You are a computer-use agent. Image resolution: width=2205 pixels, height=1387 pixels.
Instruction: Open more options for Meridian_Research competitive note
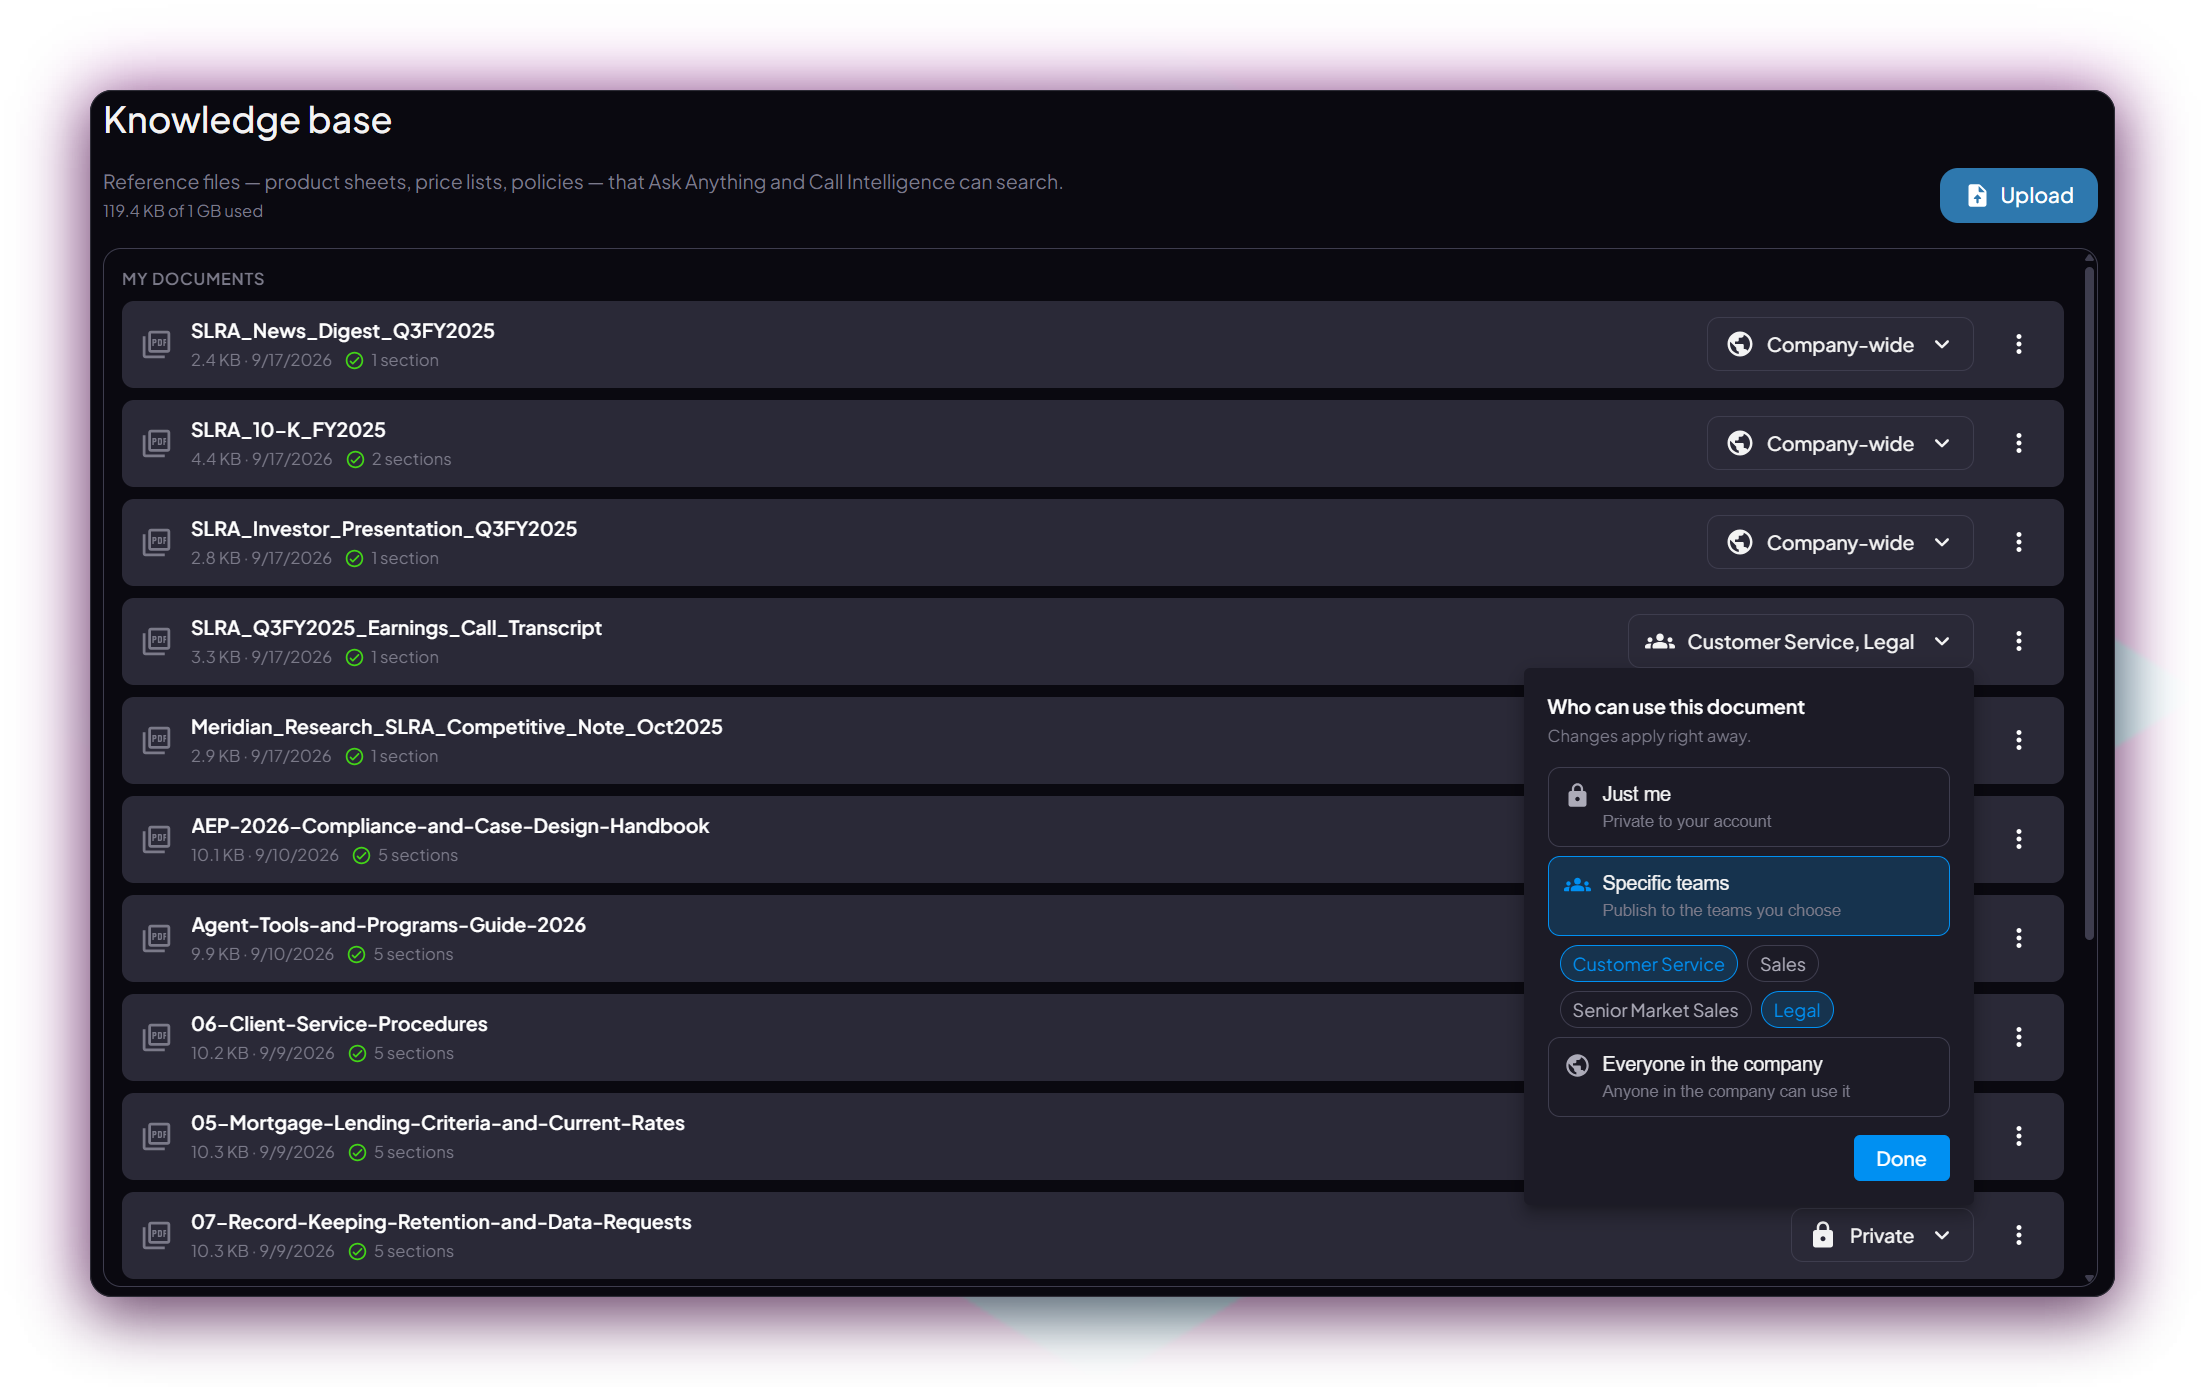pyautogui.click(x=2018, y=740)
